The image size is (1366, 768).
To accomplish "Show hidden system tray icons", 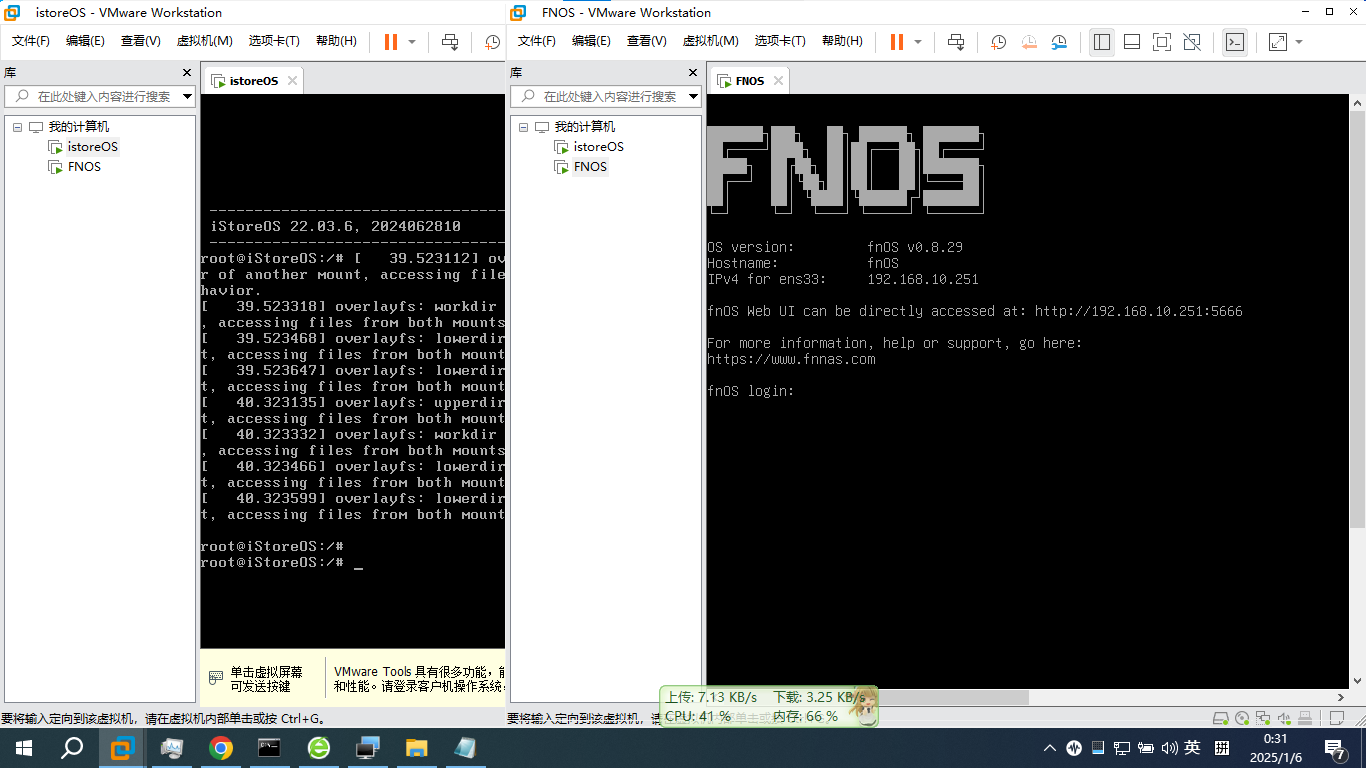I will [x=1050, y=748].
